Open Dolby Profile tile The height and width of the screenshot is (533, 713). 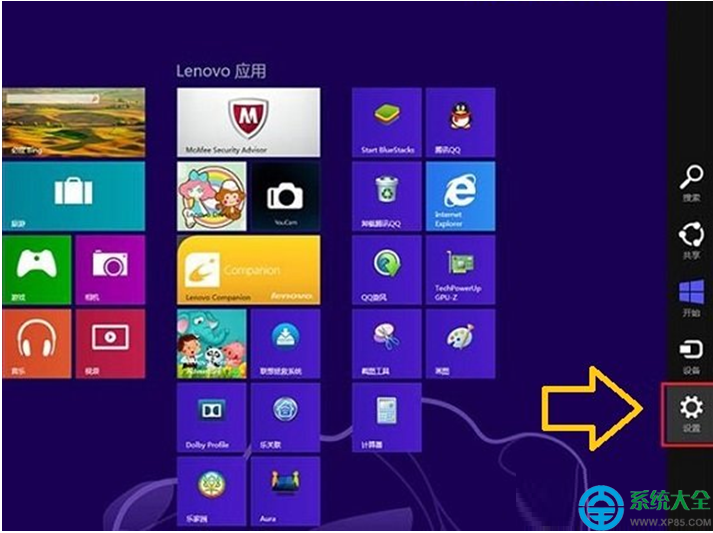[211, 417]
